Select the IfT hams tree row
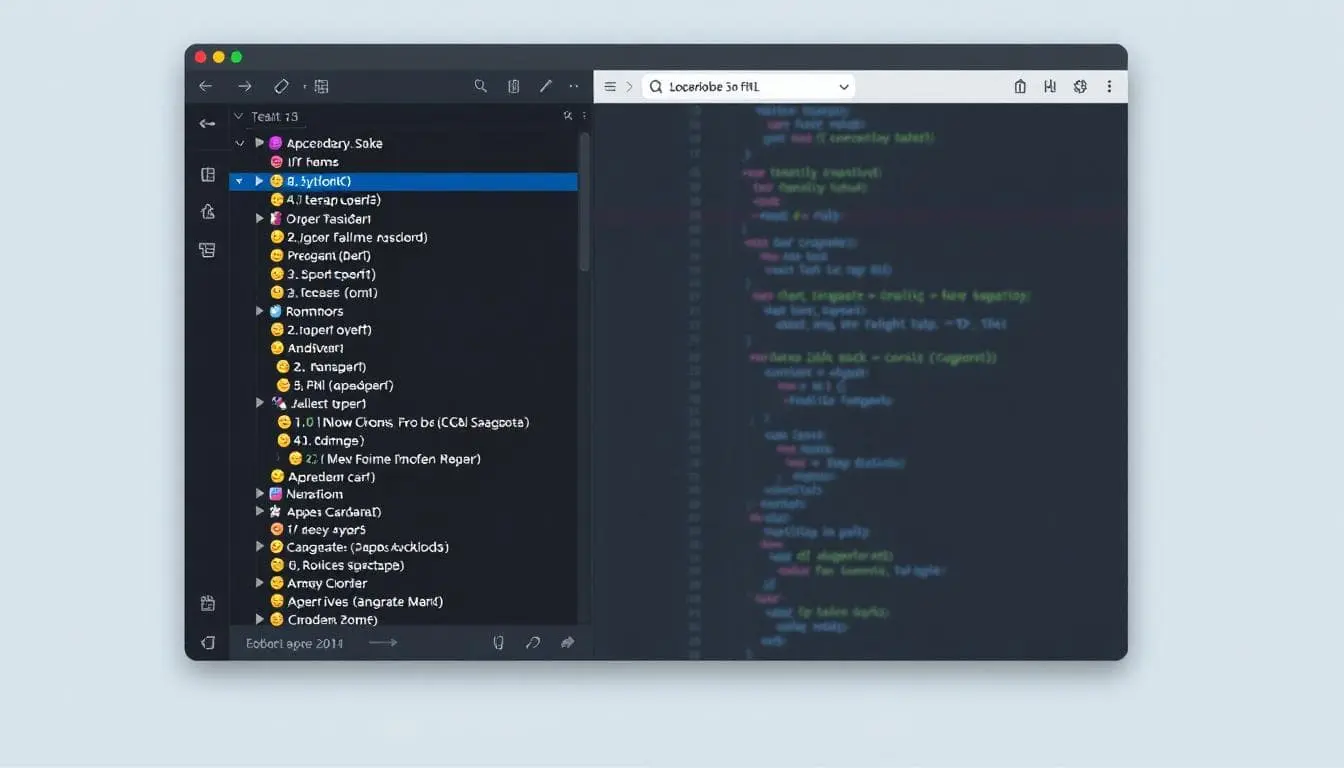1344x768 pixels. [403, 162]
